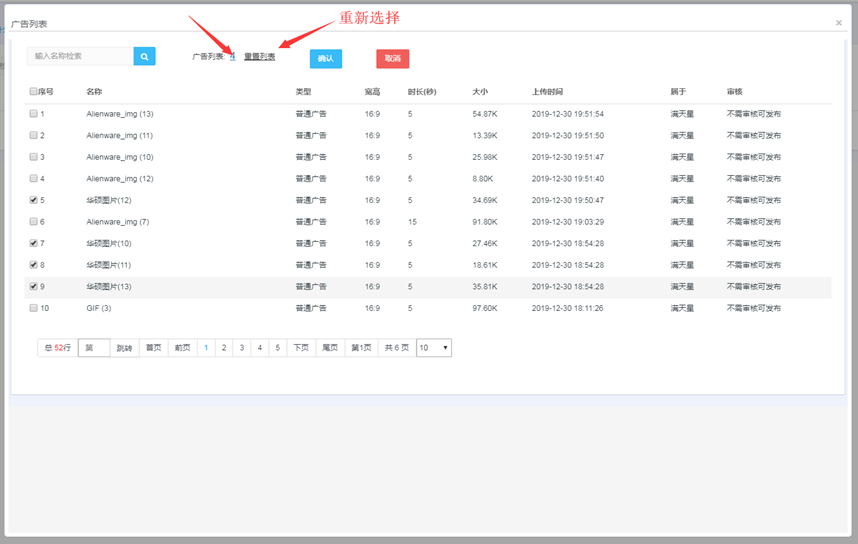
Task: Check the box for row 10 GIF (3)
Action: tap(33, 308)
